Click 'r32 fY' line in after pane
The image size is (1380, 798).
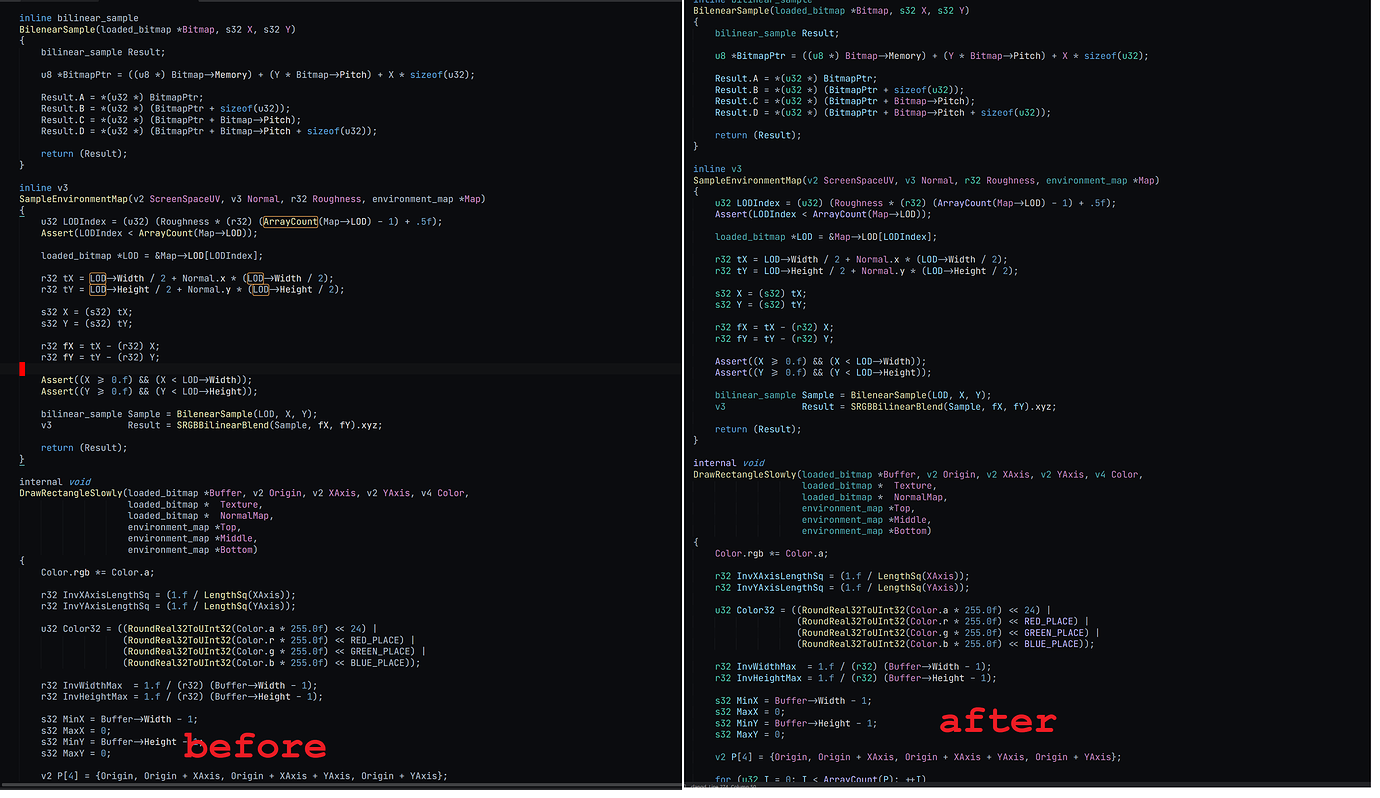coord(774,339)
